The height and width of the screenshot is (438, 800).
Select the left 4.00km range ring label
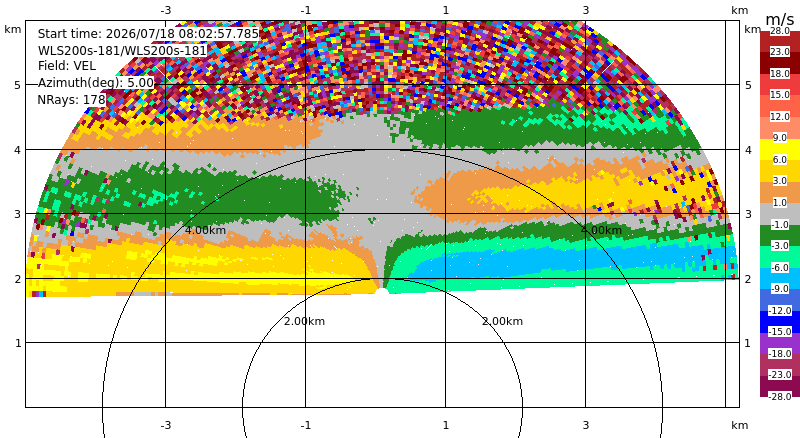(x=205, y=230)
